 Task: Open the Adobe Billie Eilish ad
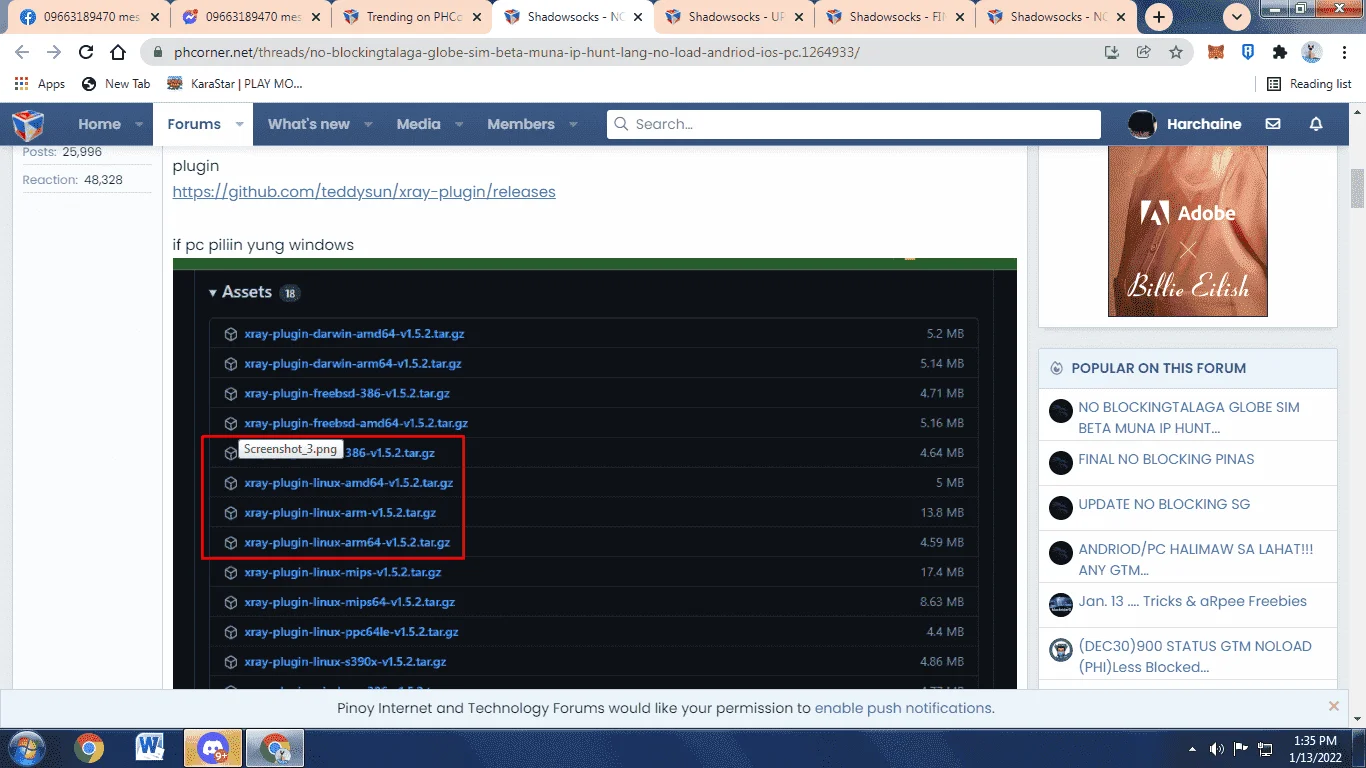[1187, 231]
